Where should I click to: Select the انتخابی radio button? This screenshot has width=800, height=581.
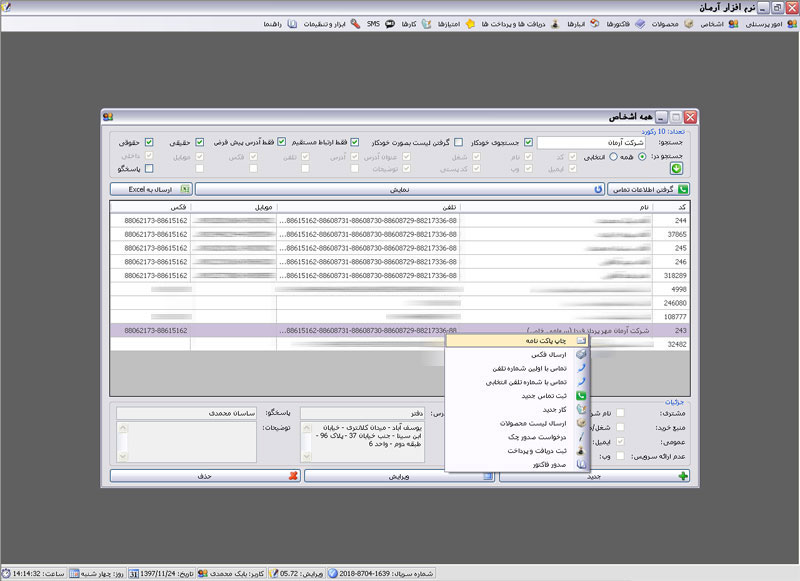[613, 157]
